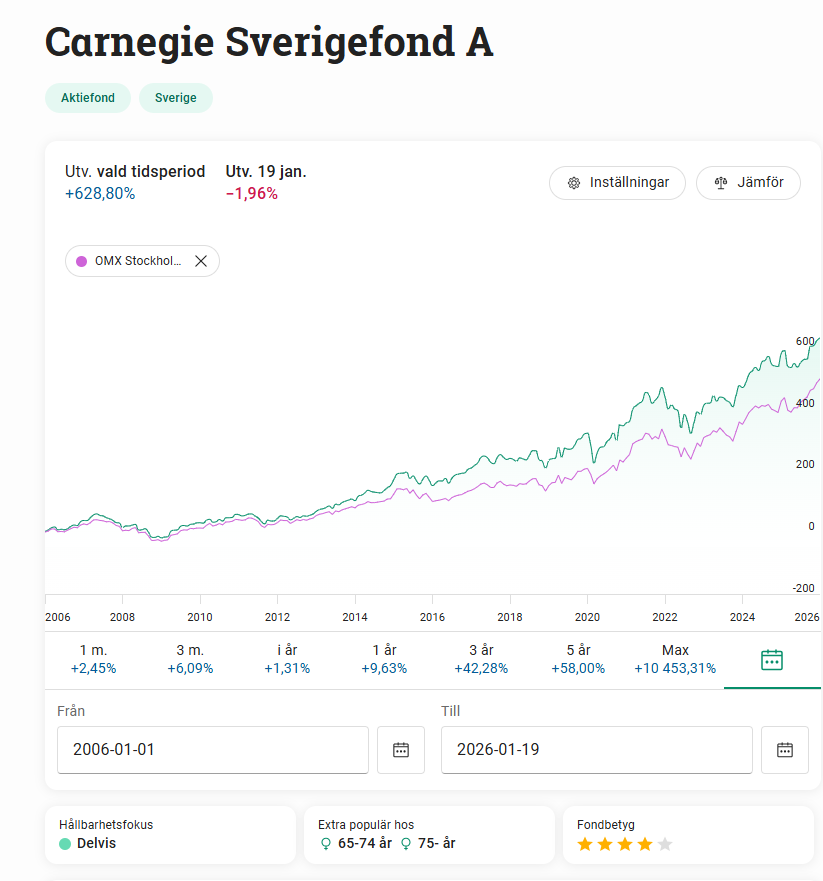Select the 3 år performance tab
Image resolution: width=823 pixels, height=881 pixels.
point(481,659)
